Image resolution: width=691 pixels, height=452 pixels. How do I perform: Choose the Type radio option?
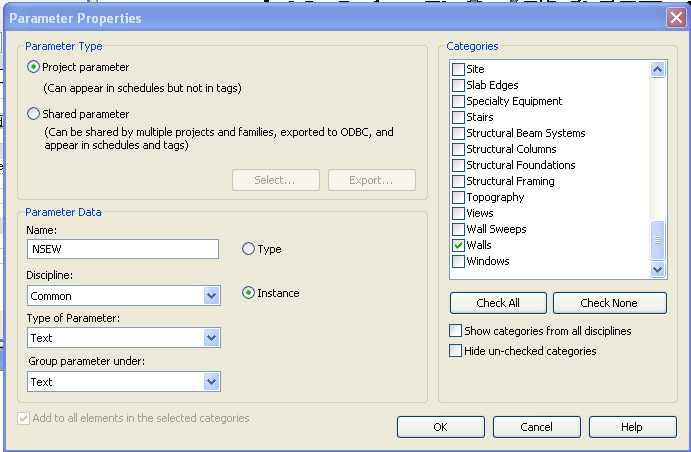[249, 249]
